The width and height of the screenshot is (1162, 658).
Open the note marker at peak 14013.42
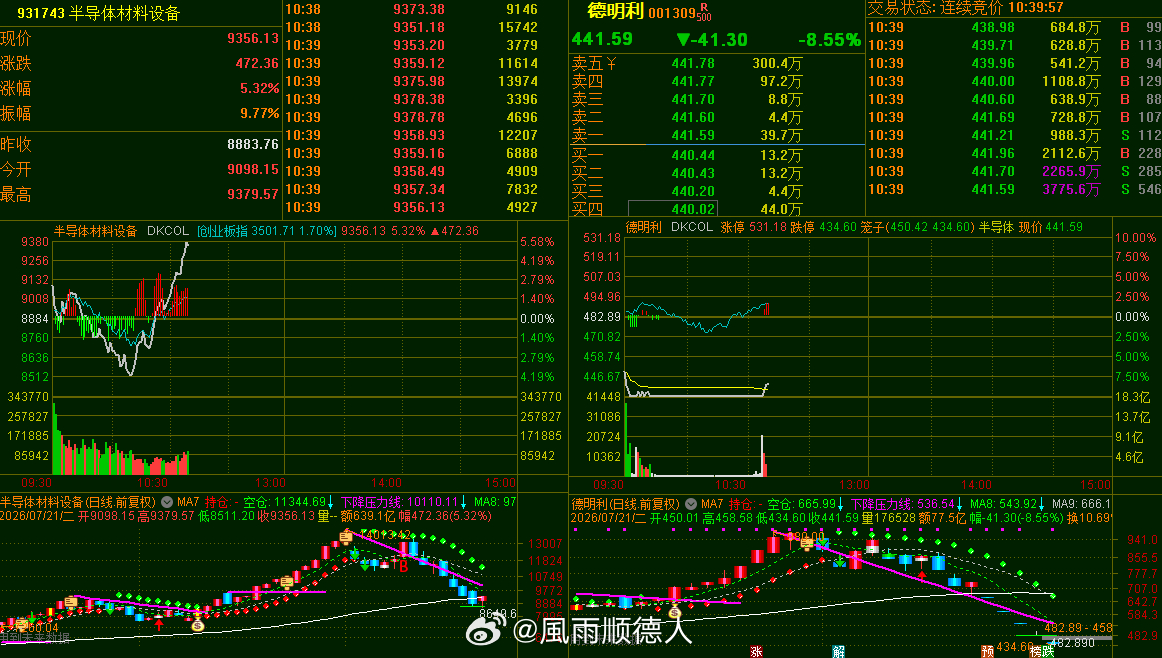point(345,536)
